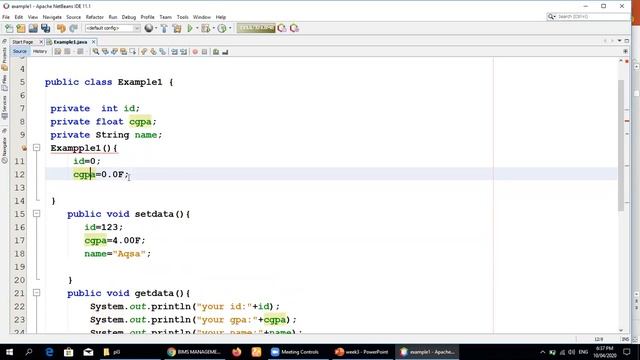Open the Refactor menu
The width and height of the screenshot is (640, 360).
pyautogui.click(x=95, y=17)
